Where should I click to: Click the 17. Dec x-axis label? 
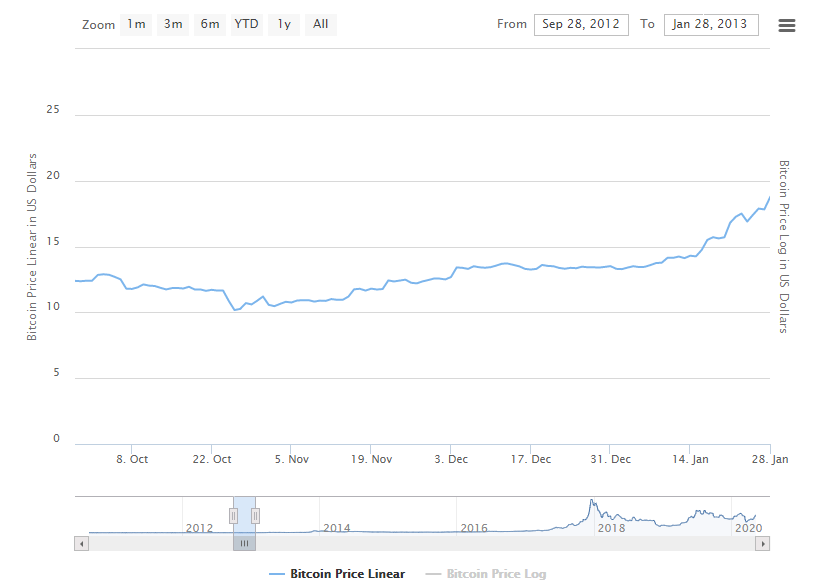[531, 459]
